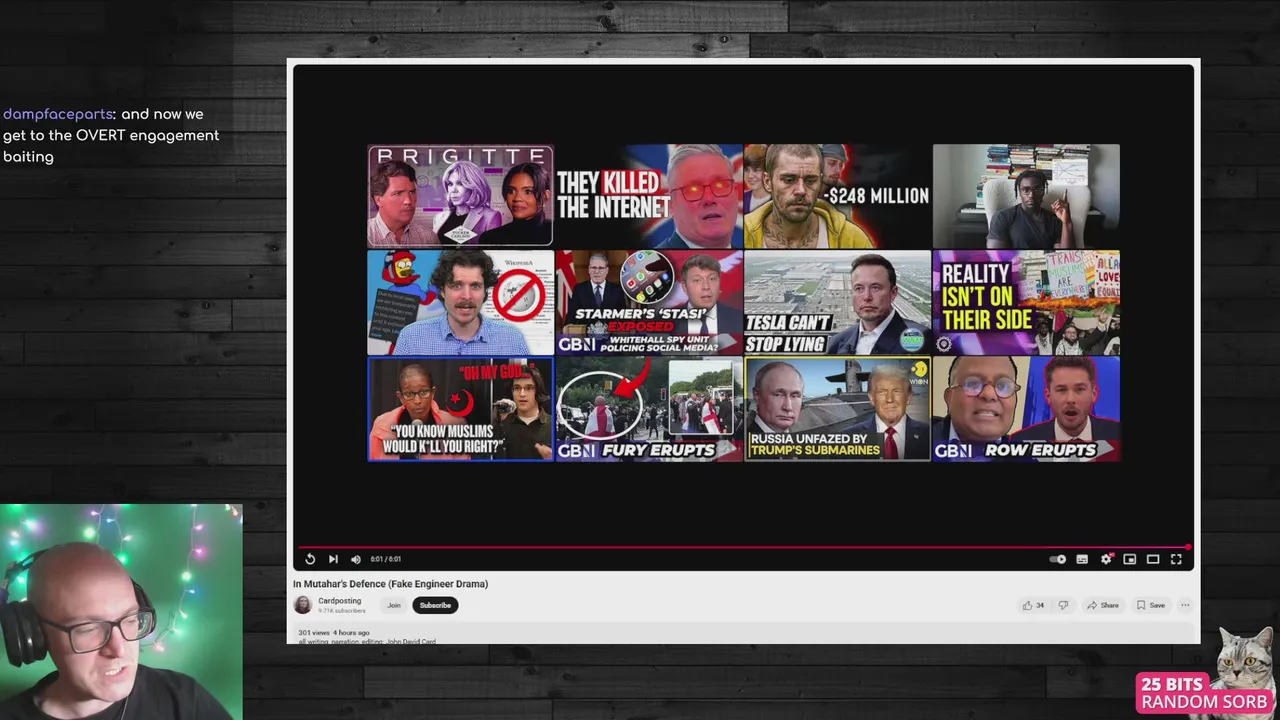
Task: Click the '301 views 4 hours ago' text
Action: click(x=334, y=633)
